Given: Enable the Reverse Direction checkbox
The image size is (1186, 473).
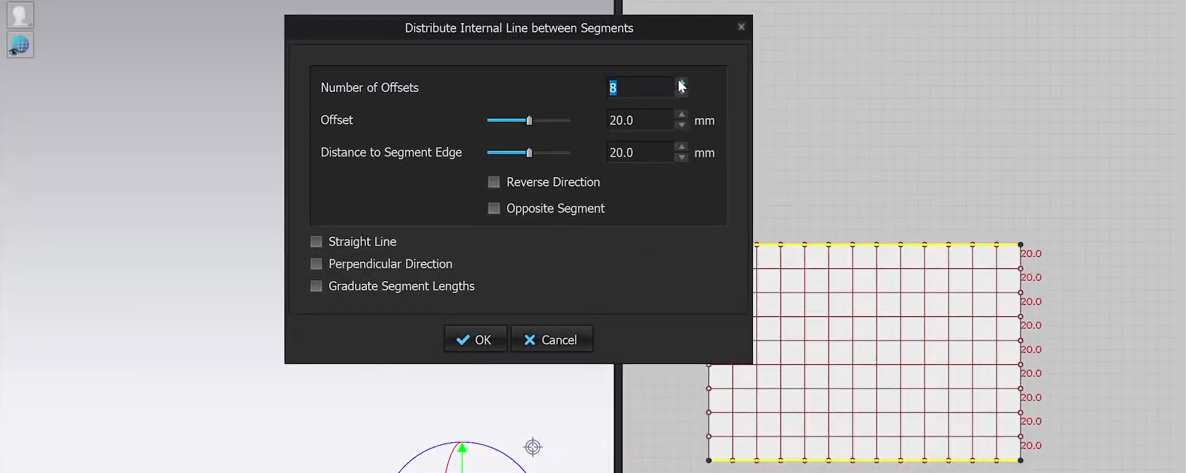Looking at the screenshot, I should click(494, 182).
